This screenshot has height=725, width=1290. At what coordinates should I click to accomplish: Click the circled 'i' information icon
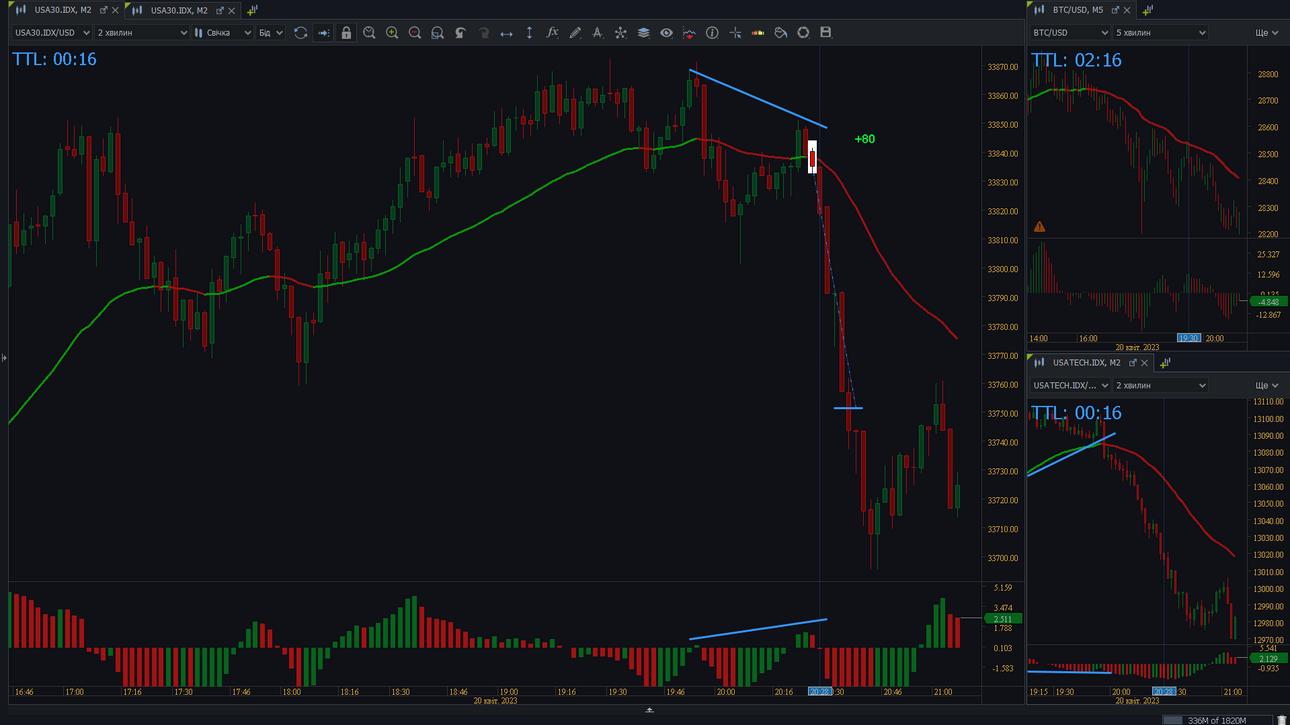click(712, 33)
